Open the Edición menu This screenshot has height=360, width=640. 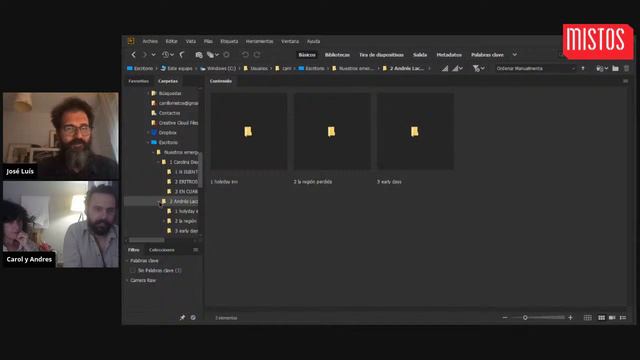coord(171,41)
